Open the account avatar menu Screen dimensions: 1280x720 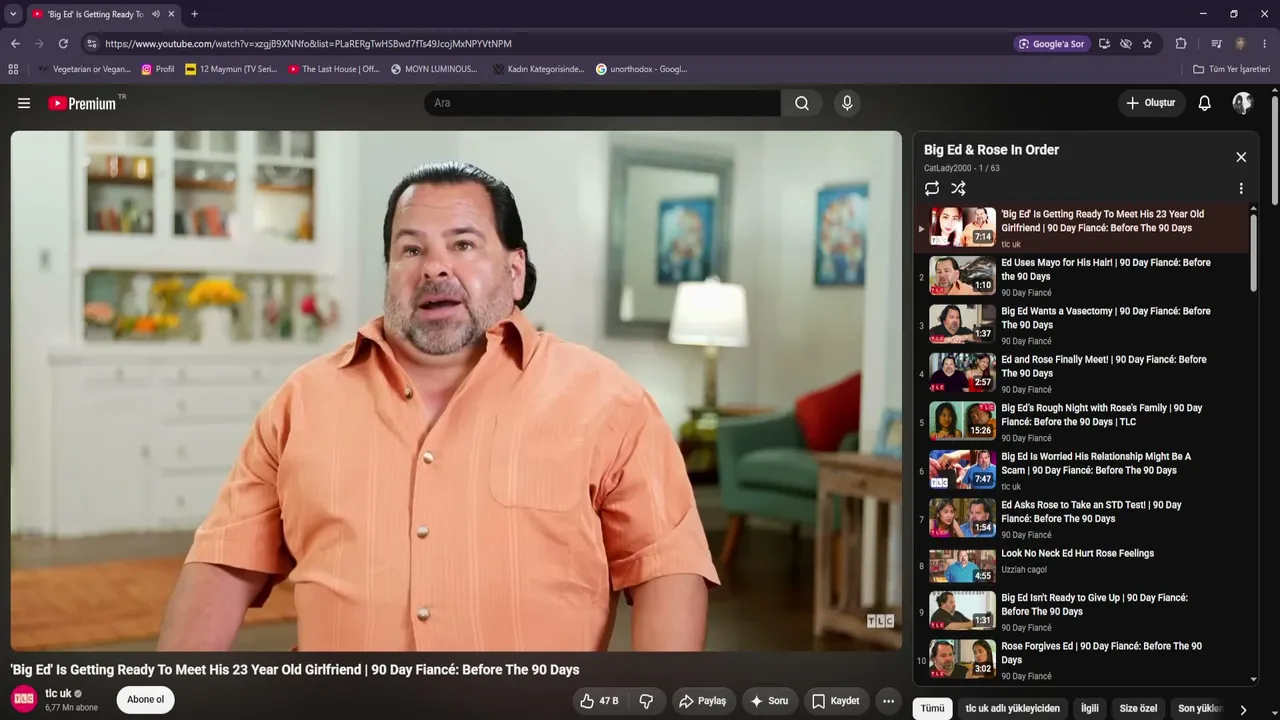[1242, 103]
